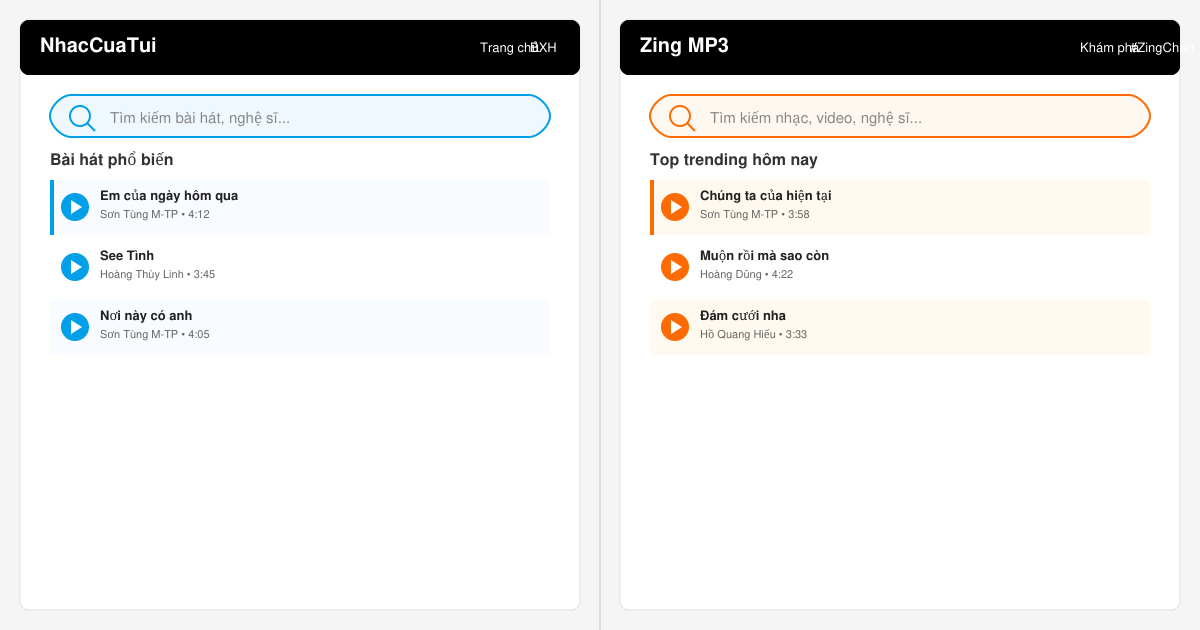This screenshot has height=630, width=1200.
Task: Click the Zing MP3 logo title
Action: 684,45
